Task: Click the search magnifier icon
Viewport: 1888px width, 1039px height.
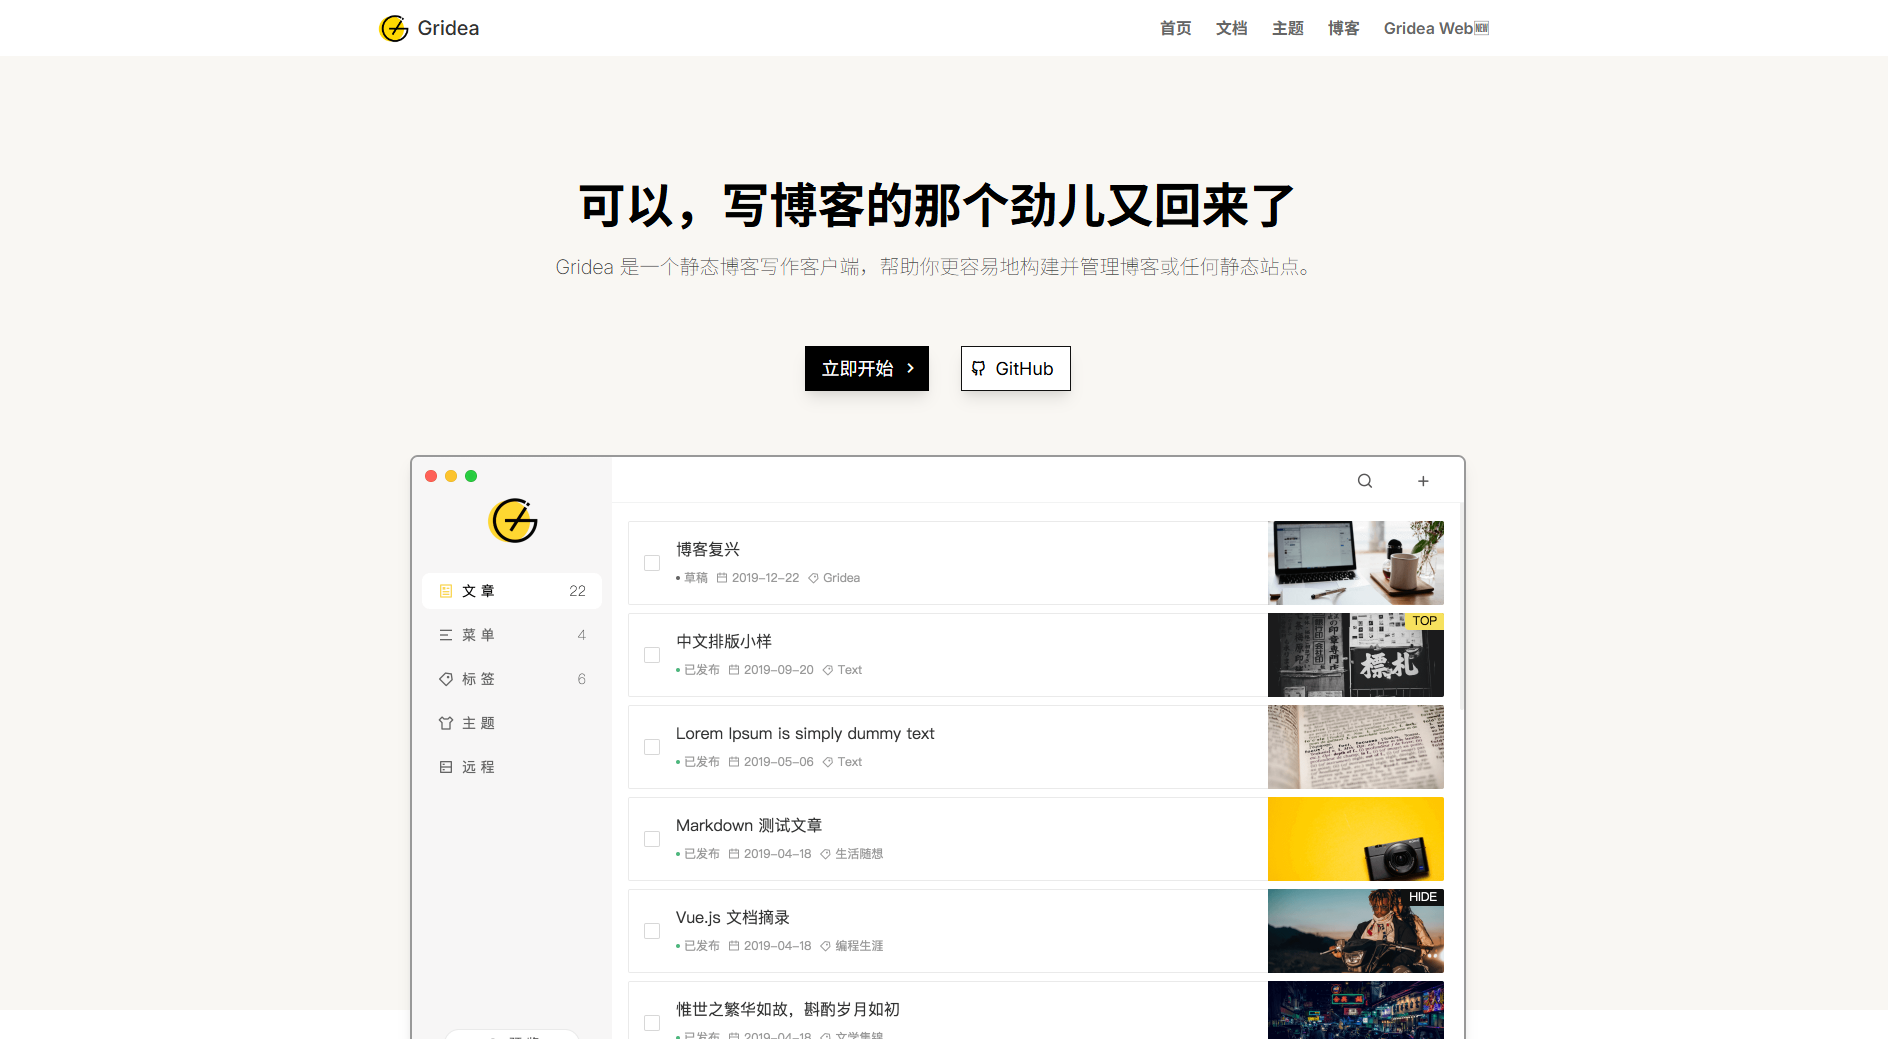Action: coord(1364,481)
